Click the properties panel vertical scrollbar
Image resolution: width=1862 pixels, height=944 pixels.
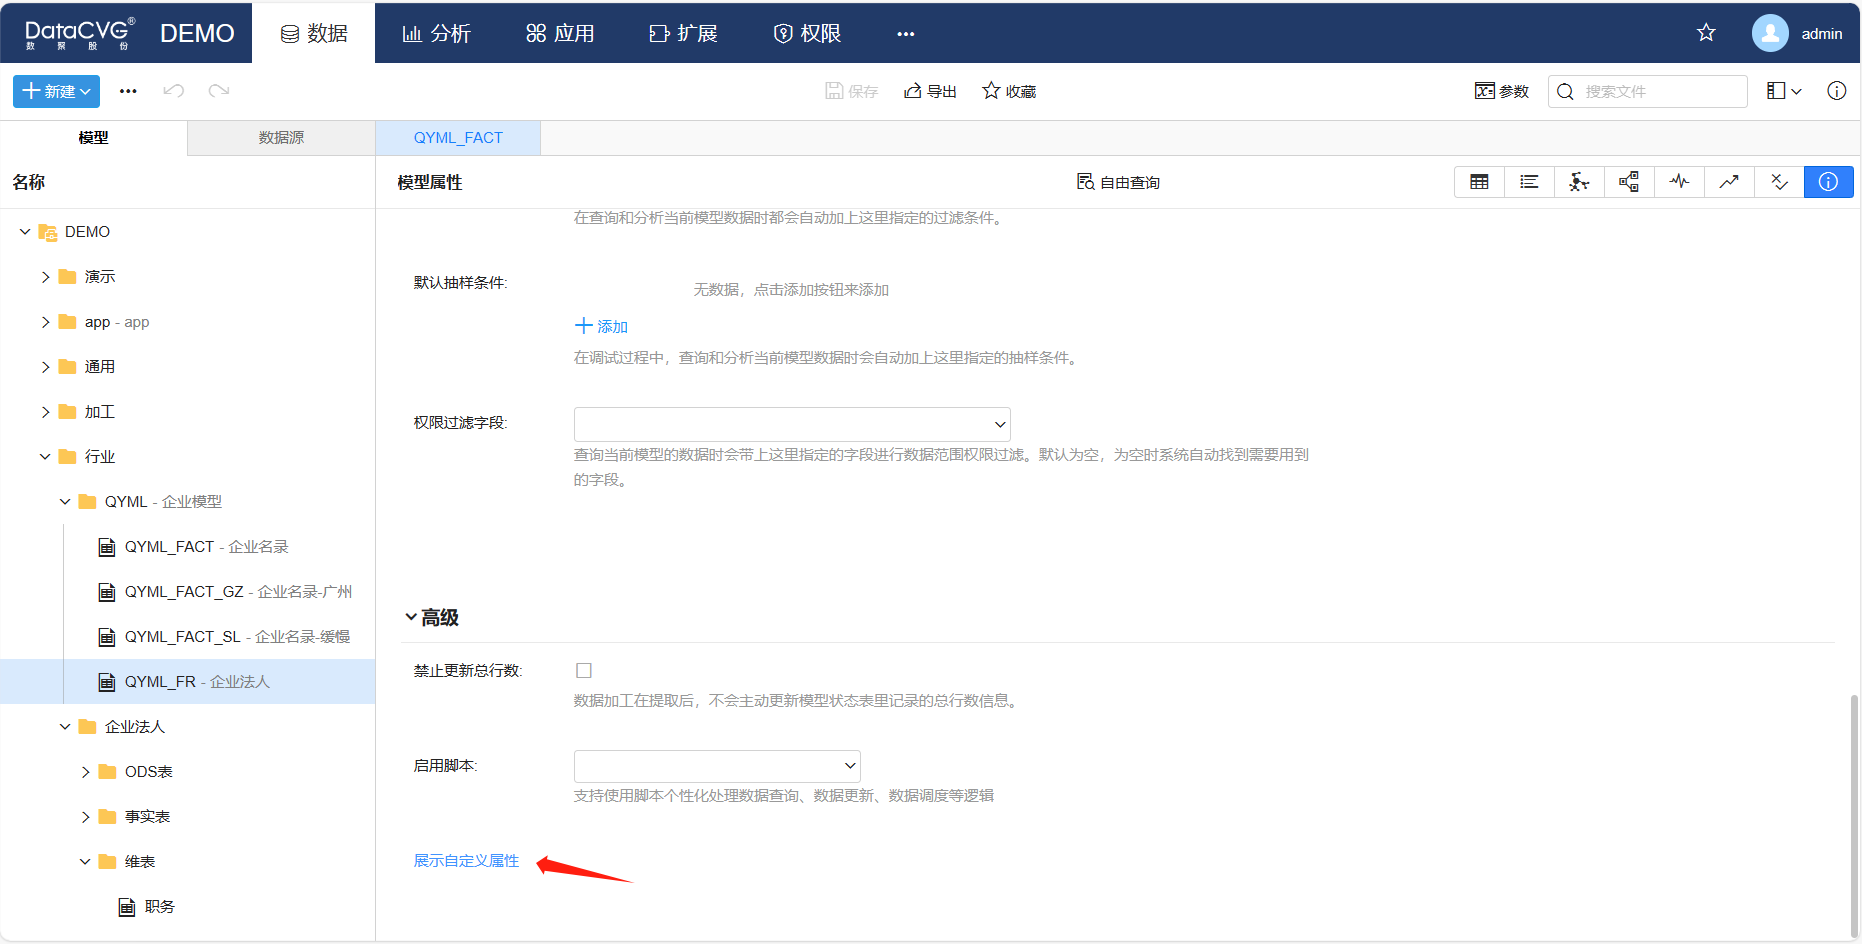(x=1853, y=815)
